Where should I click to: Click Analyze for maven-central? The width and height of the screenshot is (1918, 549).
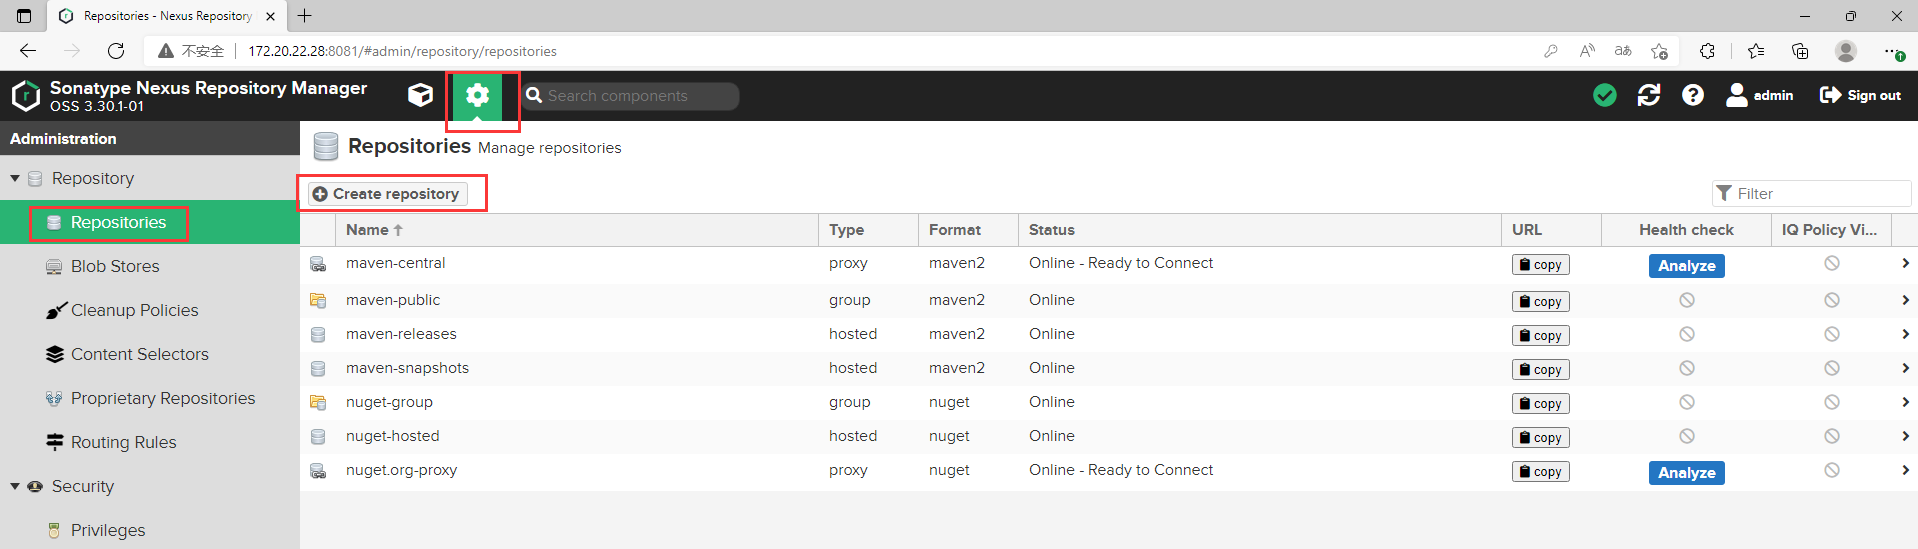(1686, 266)
